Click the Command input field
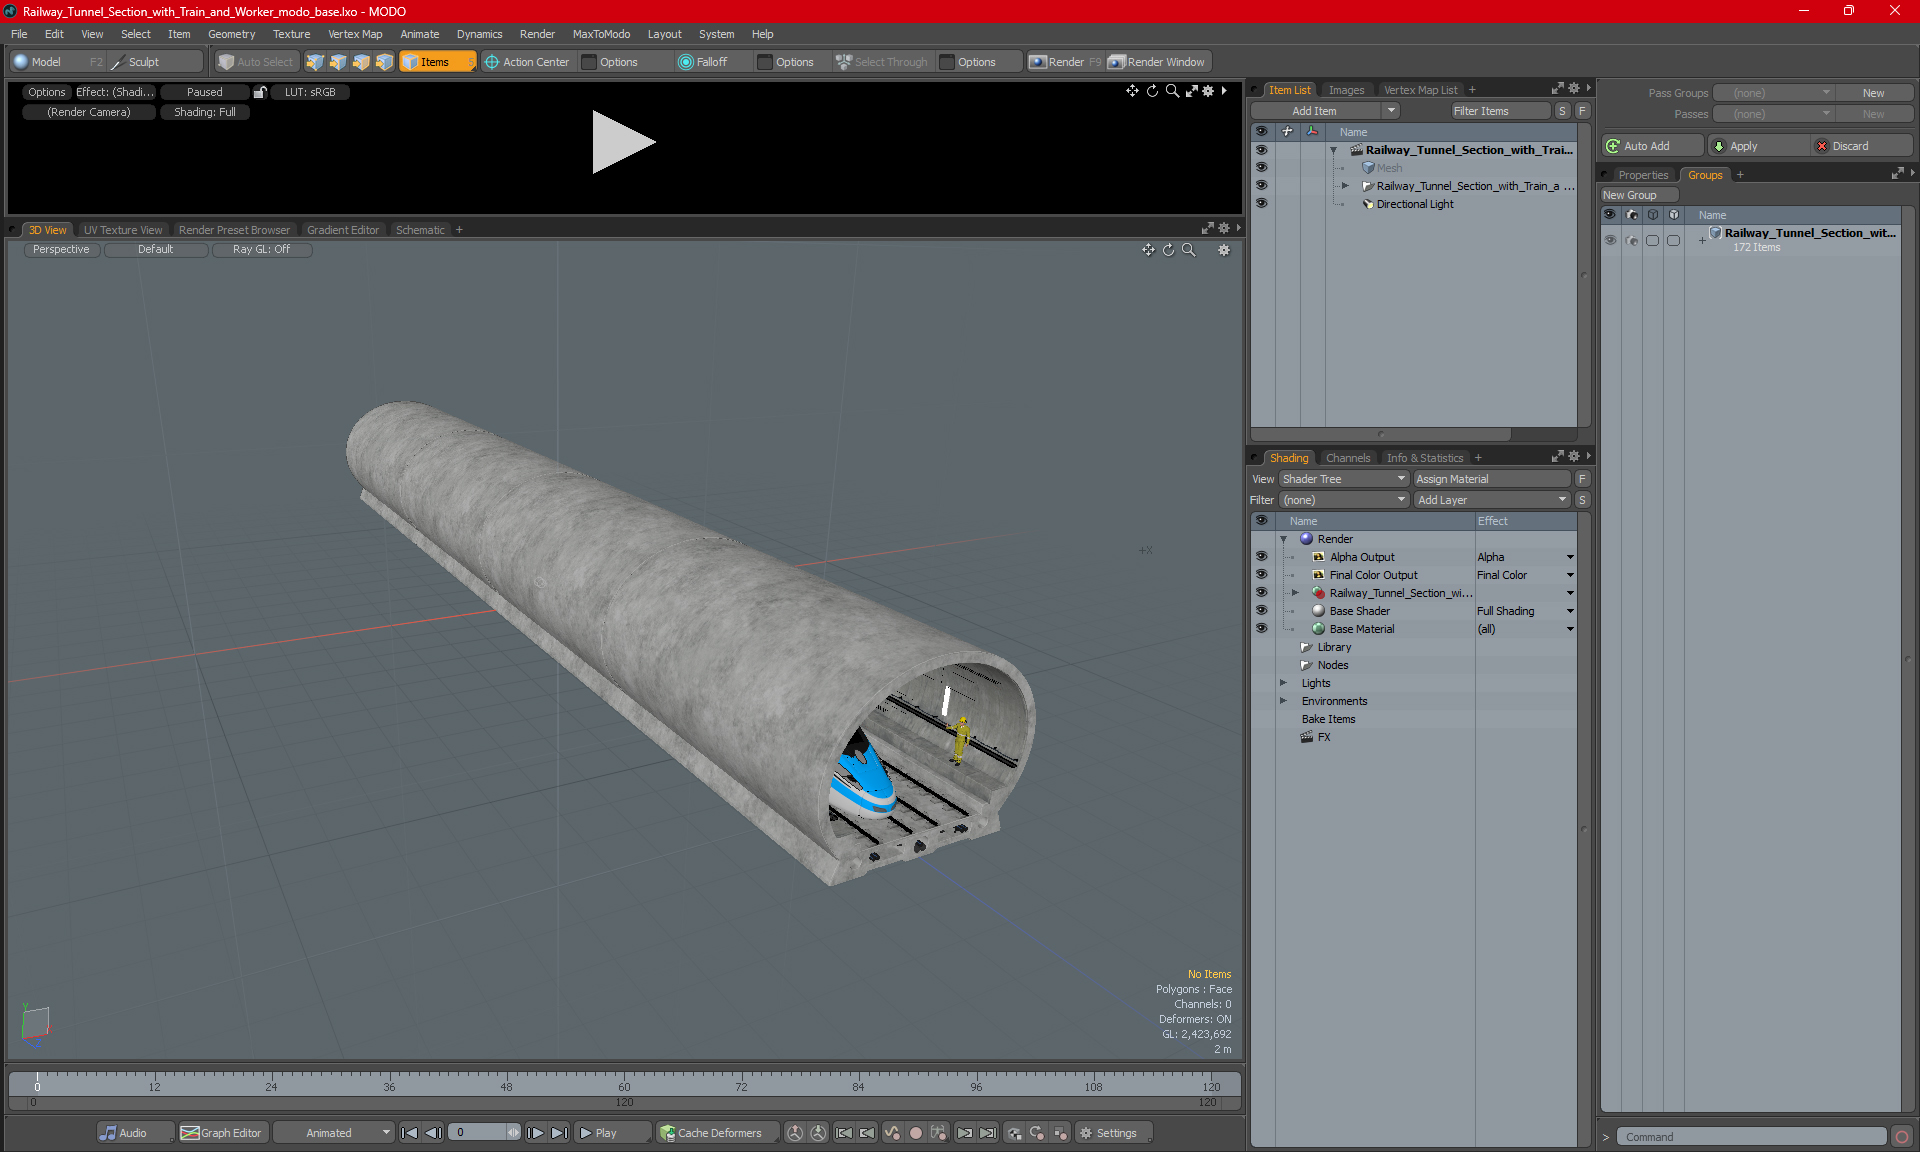This screenshot has height=1152, width=1920. 1752,1137
